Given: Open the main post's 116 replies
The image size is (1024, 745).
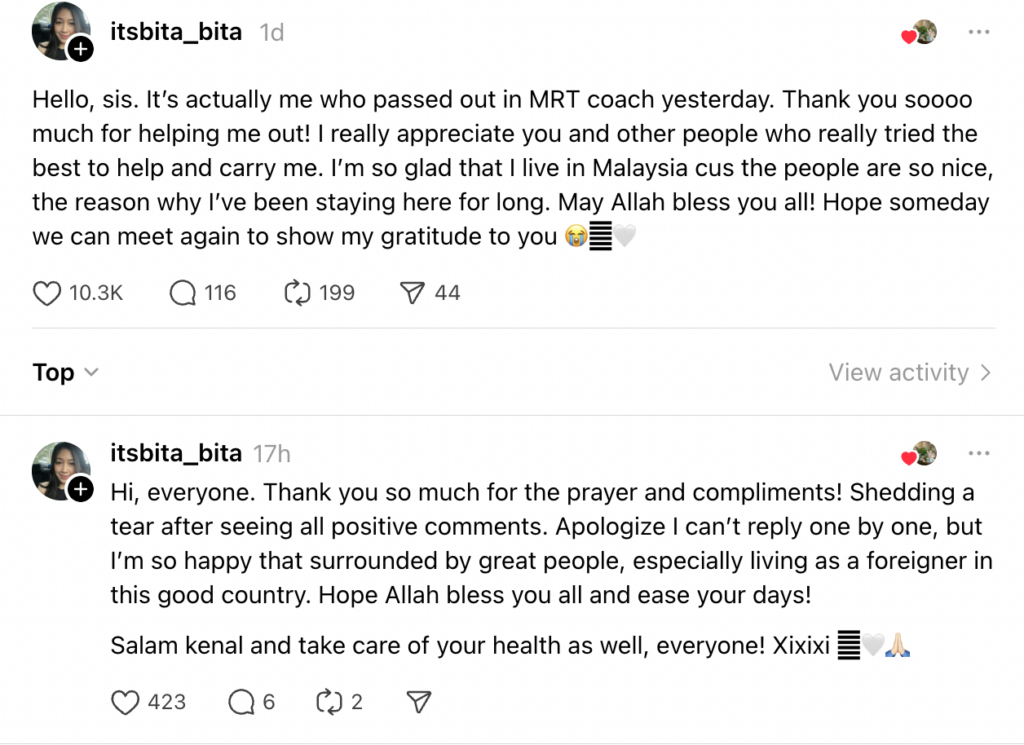Looking at the screenshot, I should click(x=183, y=293).
